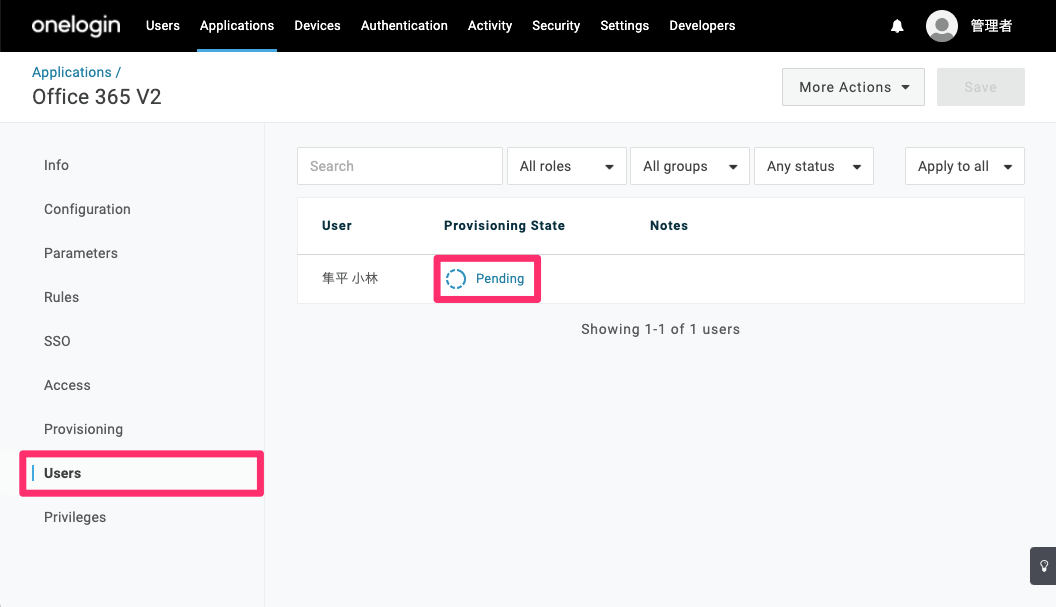Select the Configuration sidebar tab

pyautogui.click(x=88, y=209)
